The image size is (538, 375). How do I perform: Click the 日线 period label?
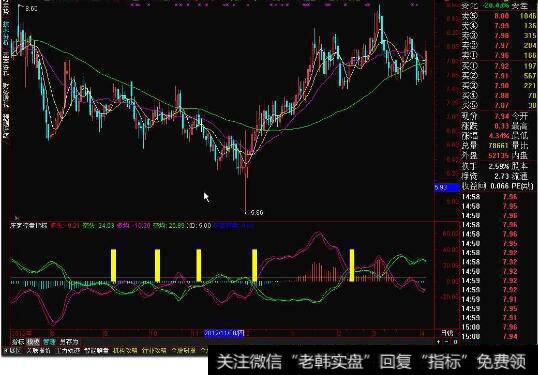pyautogui.click(x=447, y=333)
